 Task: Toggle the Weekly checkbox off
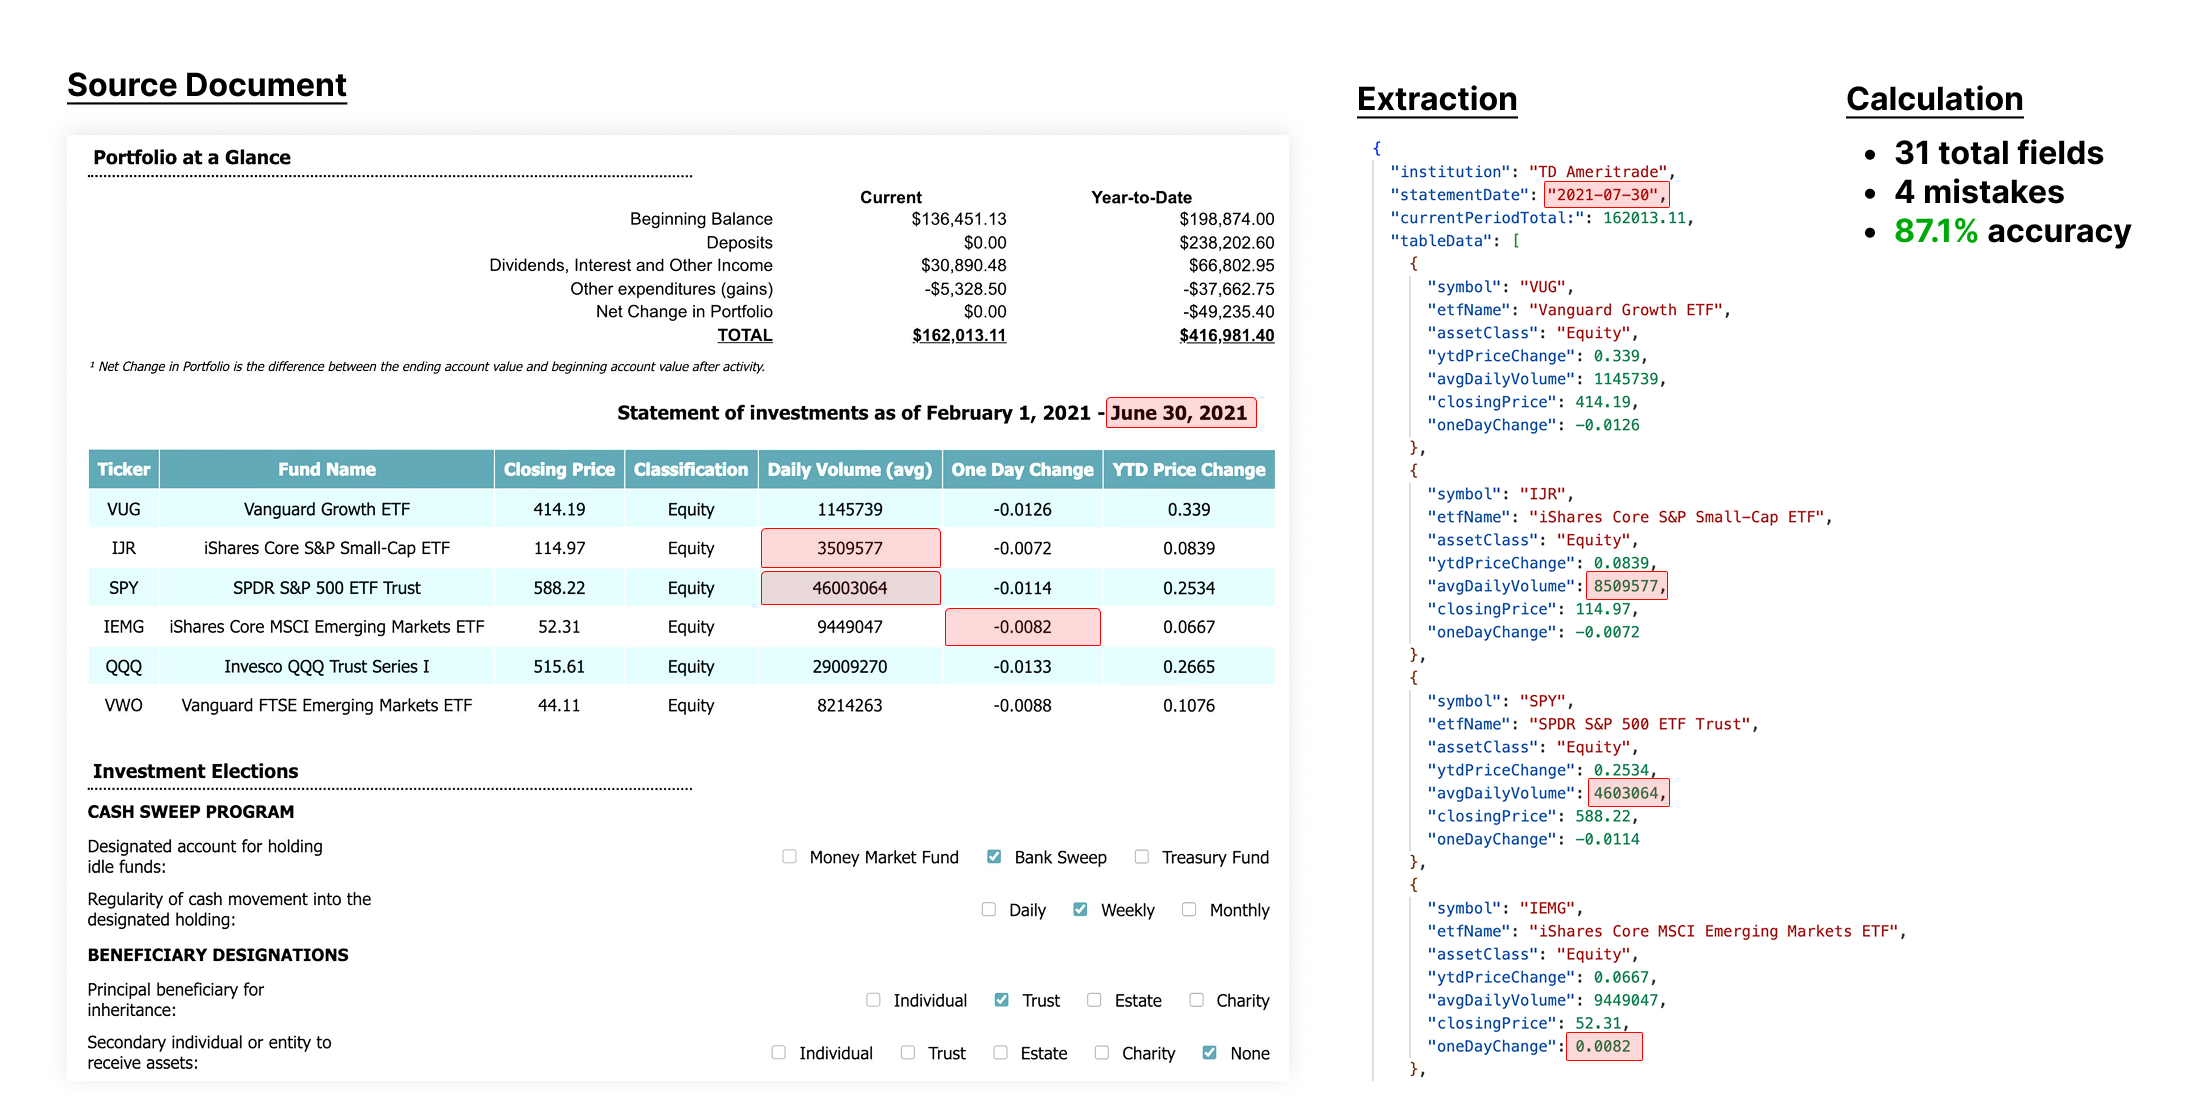click(1080, 910)
